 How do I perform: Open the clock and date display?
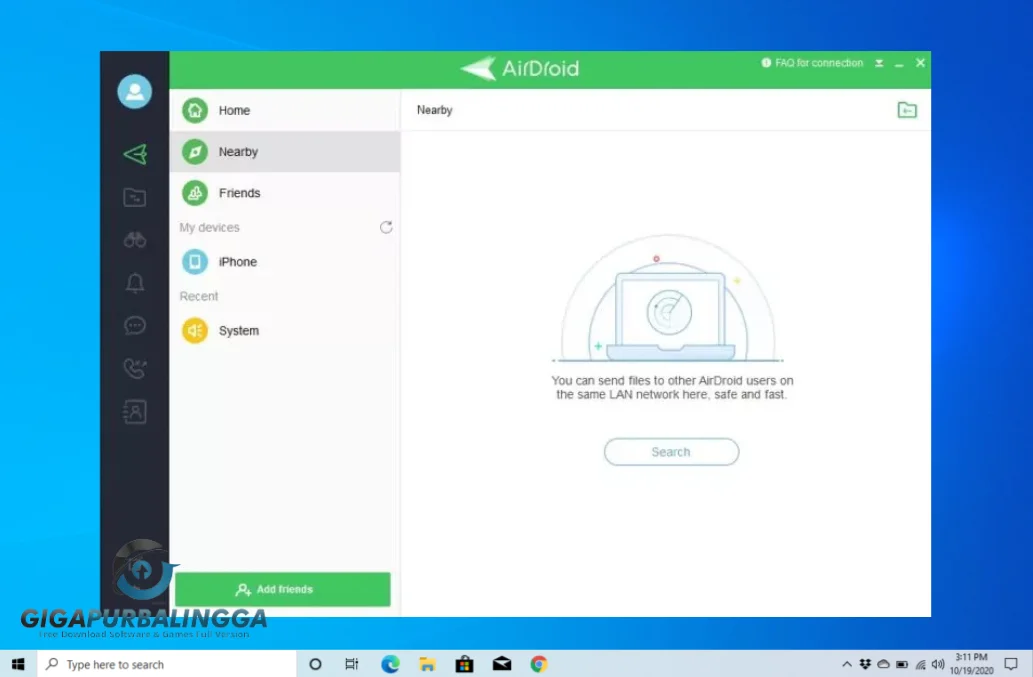click(x=971, y=664)
